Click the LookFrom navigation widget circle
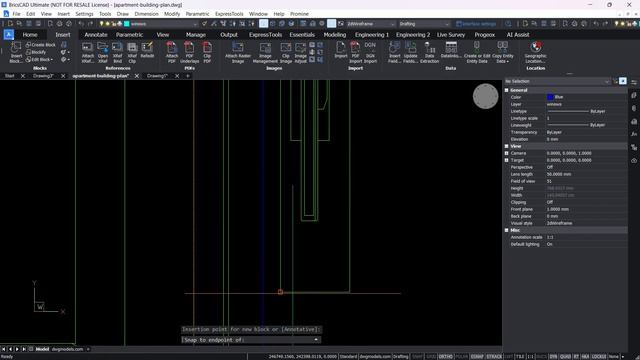Image resolution: width=640 pixels, height=360 pixels. (485, 96)
